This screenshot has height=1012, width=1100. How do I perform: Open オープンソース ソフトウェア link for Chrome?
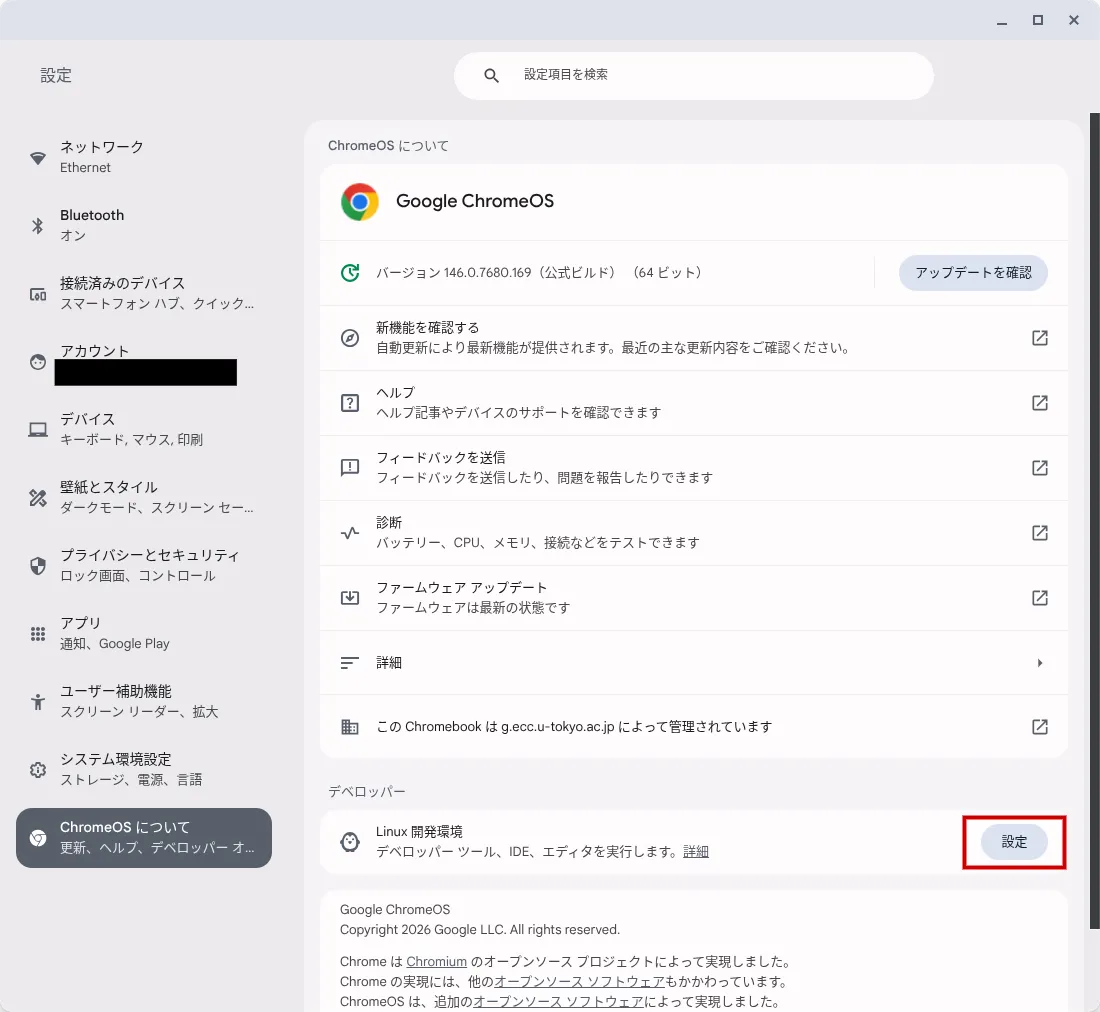[x=579, y=981]
